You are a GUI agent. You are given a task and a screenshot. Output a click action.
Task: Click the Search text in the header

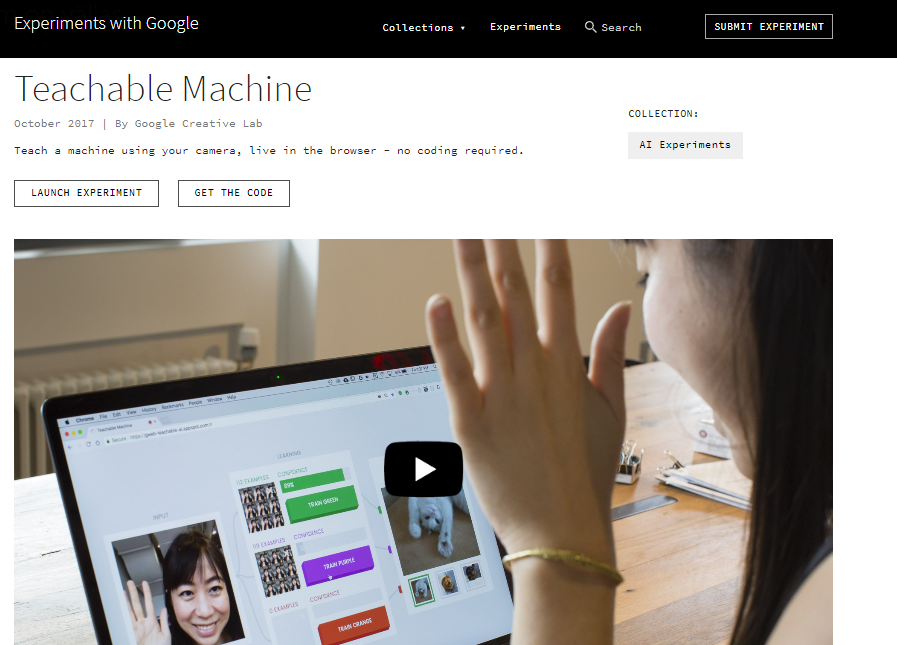tap(621, 27)
